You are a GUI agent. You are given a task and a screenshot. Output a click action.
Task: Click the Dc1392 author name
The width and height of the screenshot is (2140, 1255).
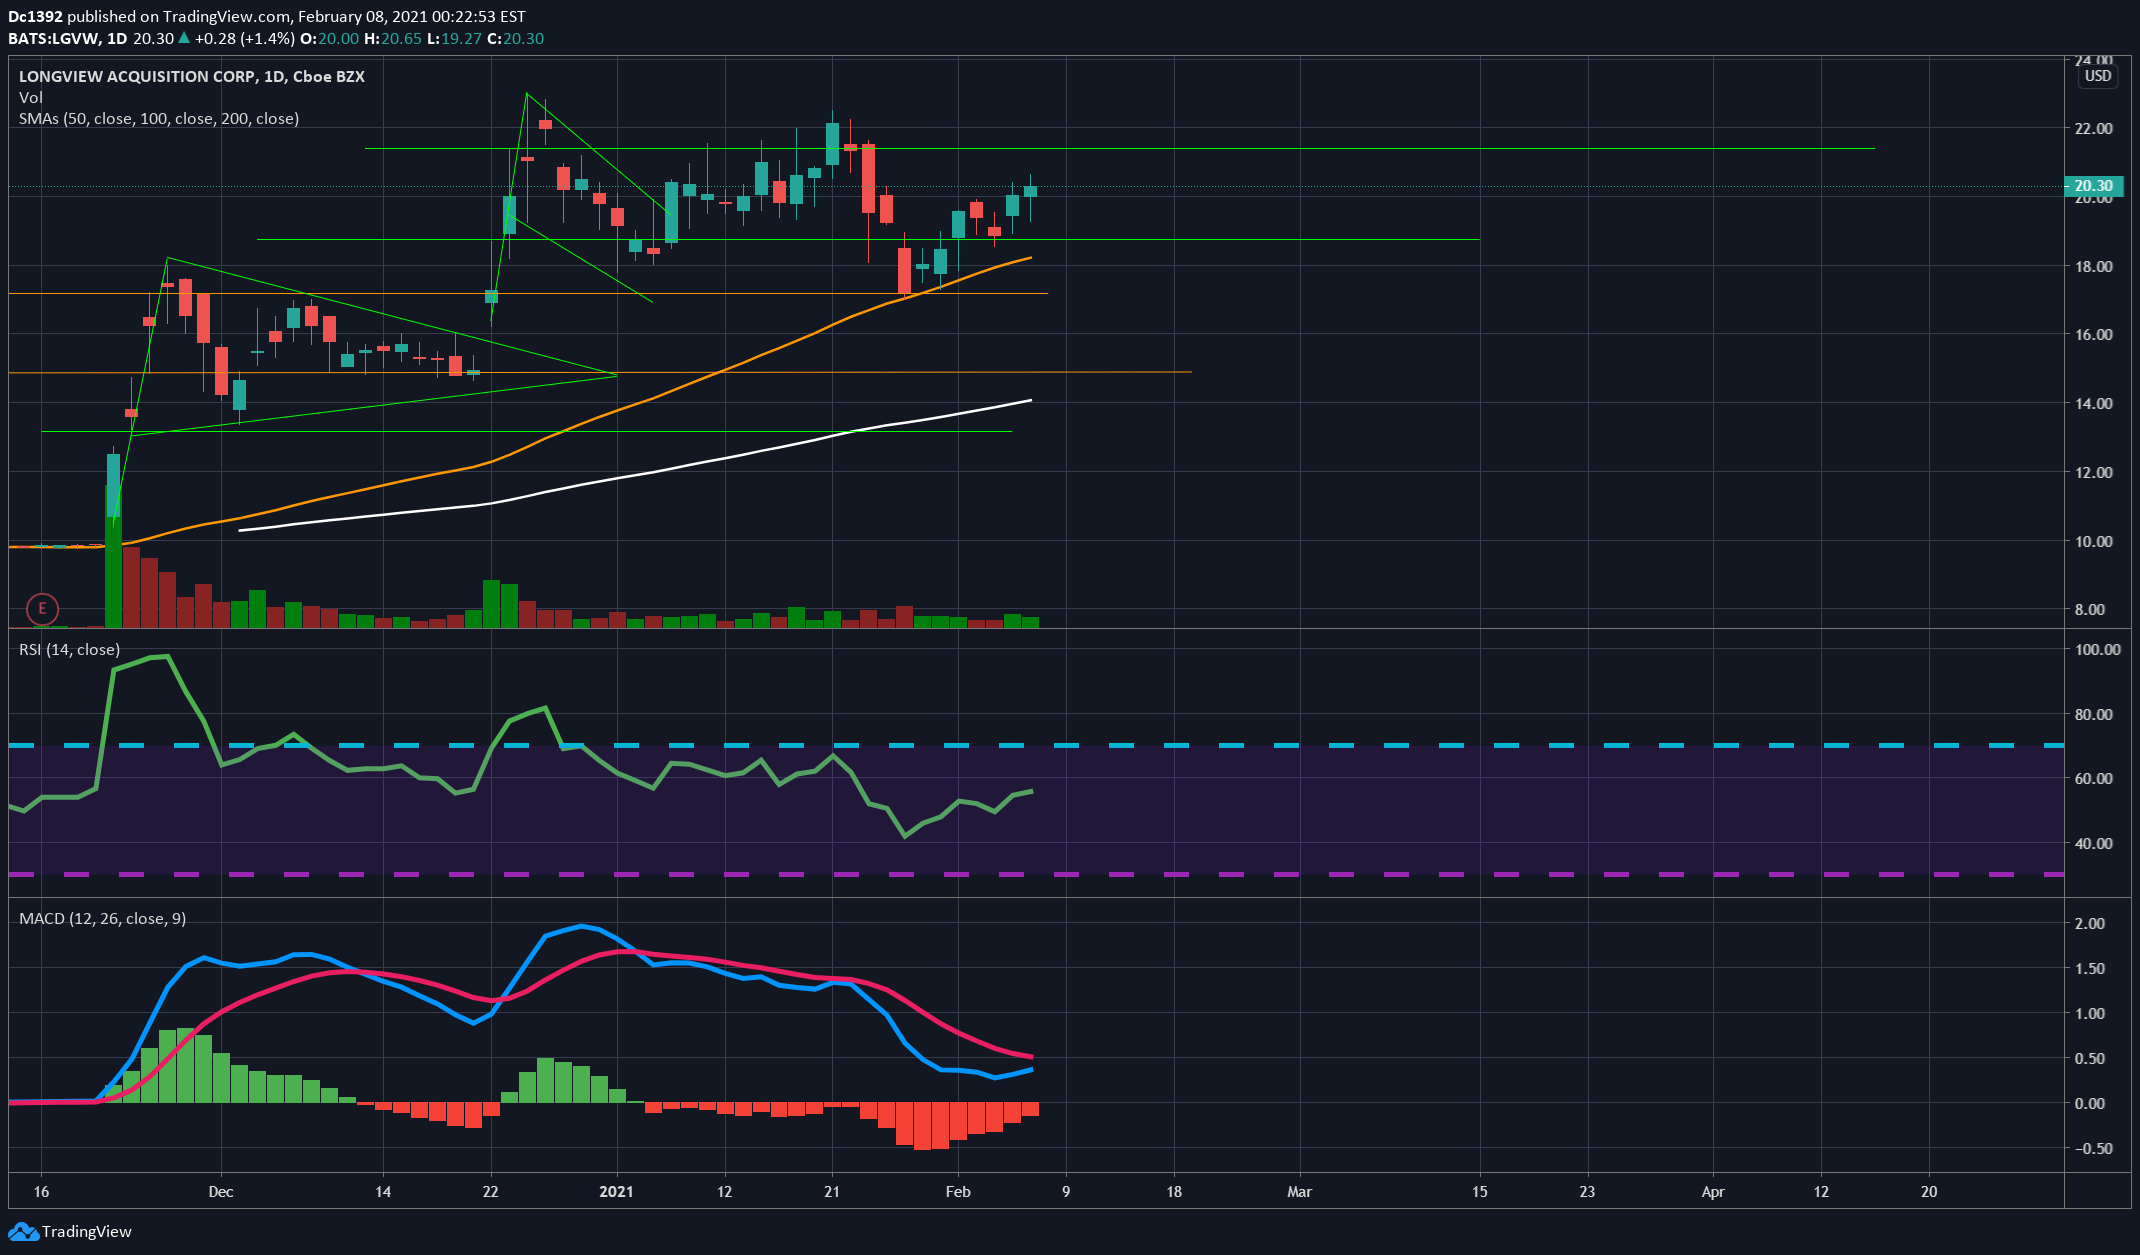pos(35,16)
